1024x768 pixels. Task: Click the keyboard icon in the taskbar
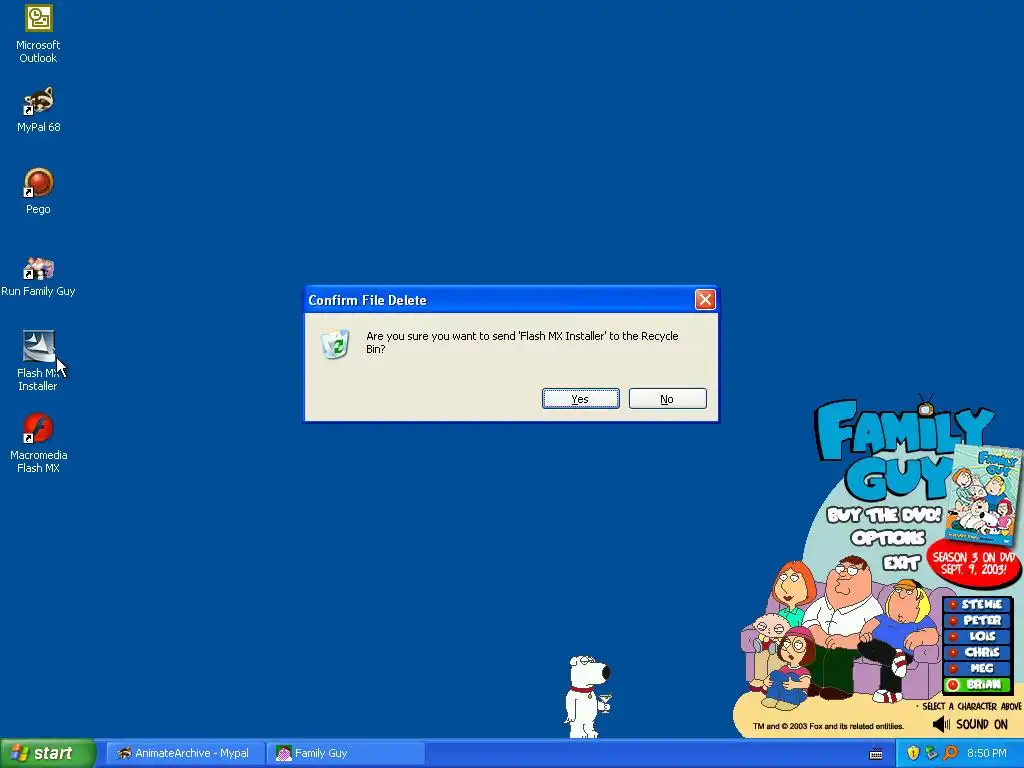[x=876, y=754]
